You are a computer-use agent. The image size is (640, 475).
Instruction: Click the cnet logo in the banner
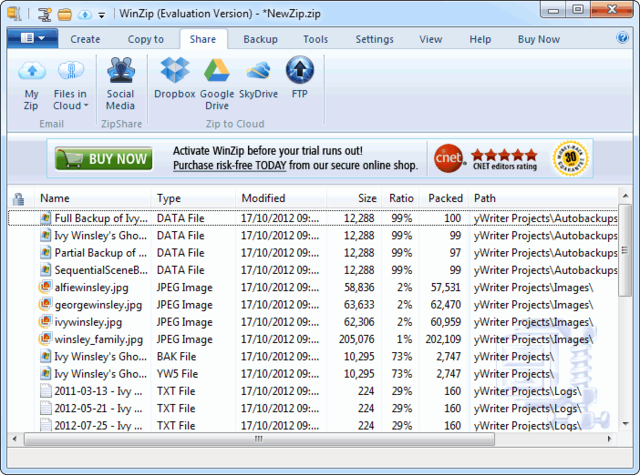pos(449,158)
